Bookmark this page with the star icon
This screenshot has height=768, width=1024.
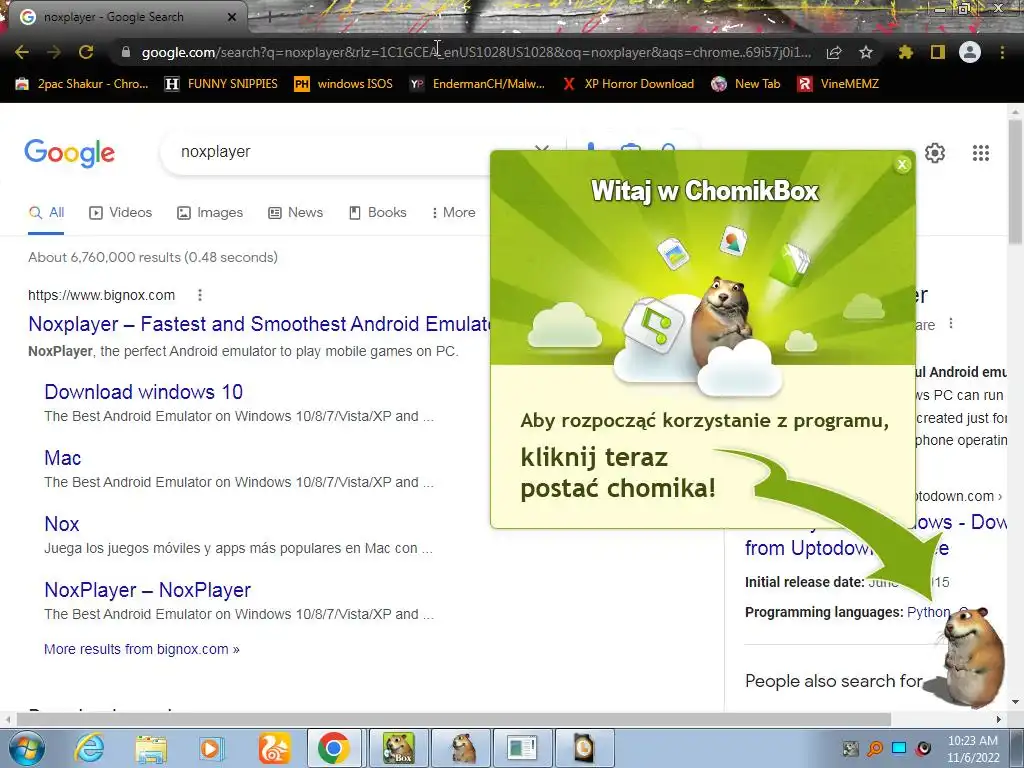click(866, 52)
